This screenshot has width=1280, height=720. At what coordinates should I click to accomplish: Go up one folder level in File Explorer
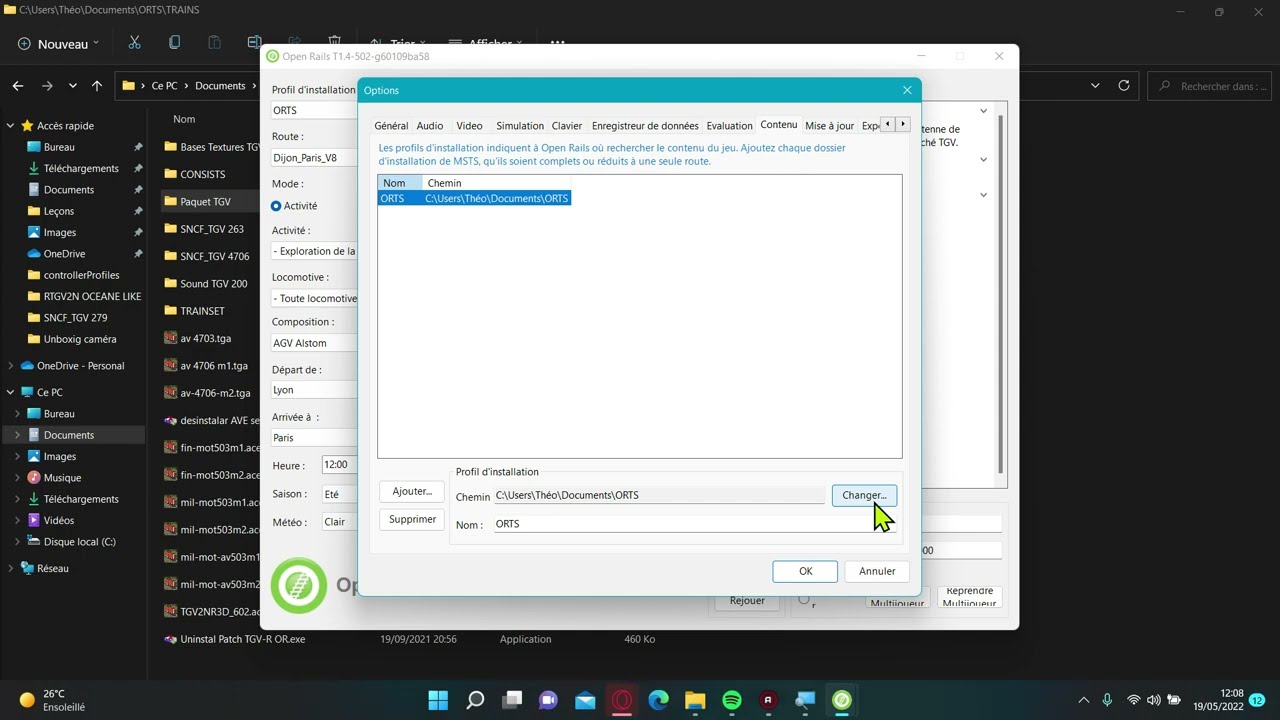tap(97, 86)
